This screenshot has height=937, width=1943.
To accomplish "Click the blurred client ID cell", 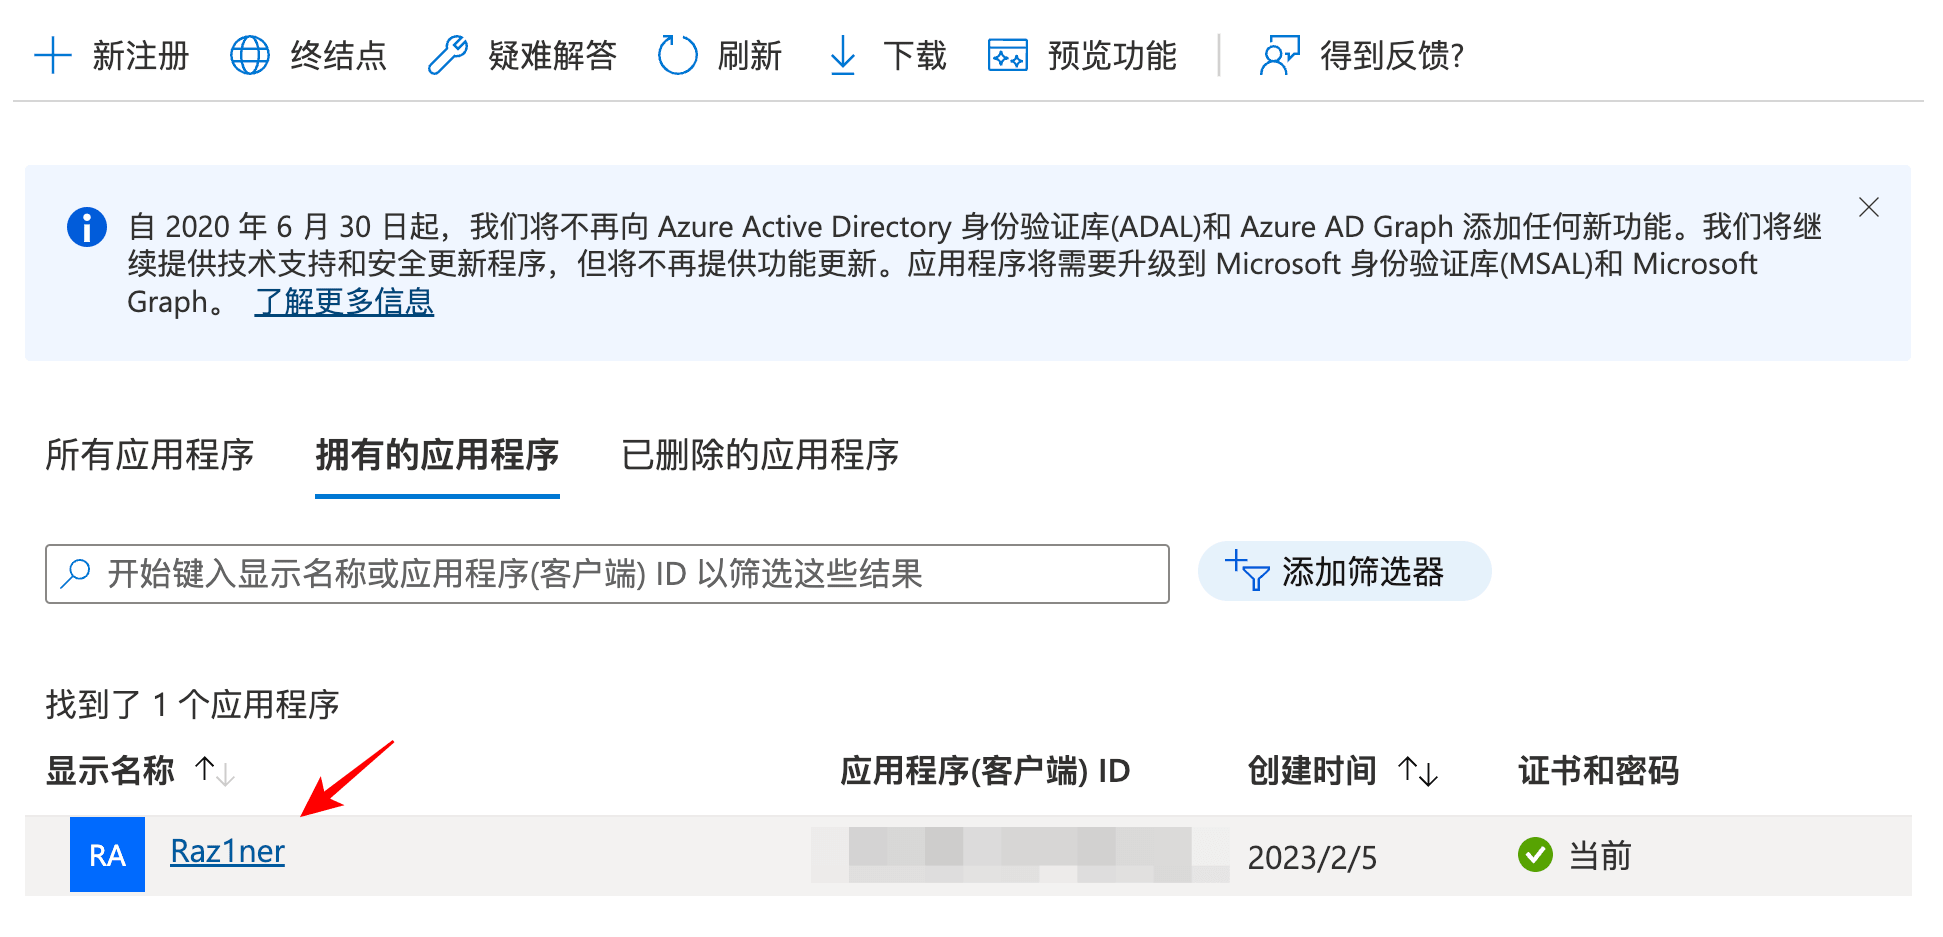I will pyautogui.click(x=1020, y=855).
